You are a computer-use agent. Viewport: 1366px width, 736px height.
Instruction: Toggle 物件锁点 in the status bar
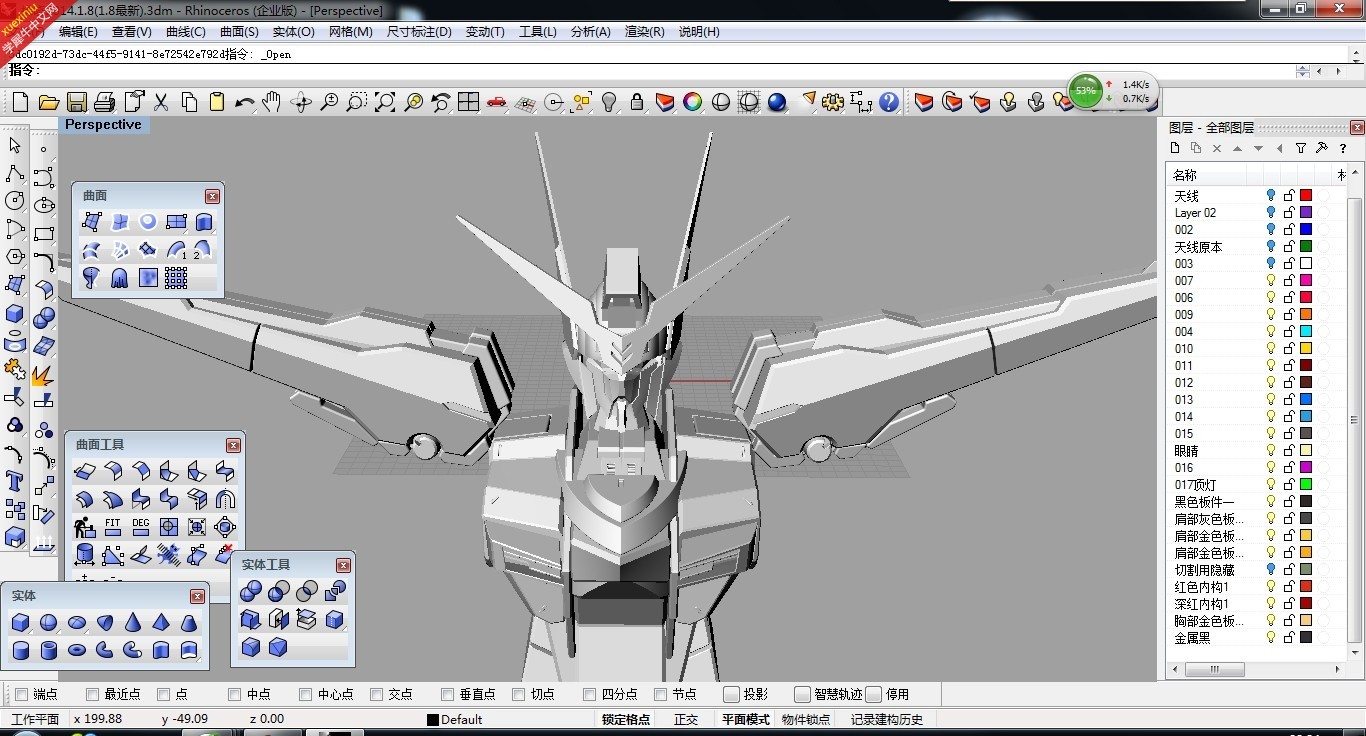(806, 719)
